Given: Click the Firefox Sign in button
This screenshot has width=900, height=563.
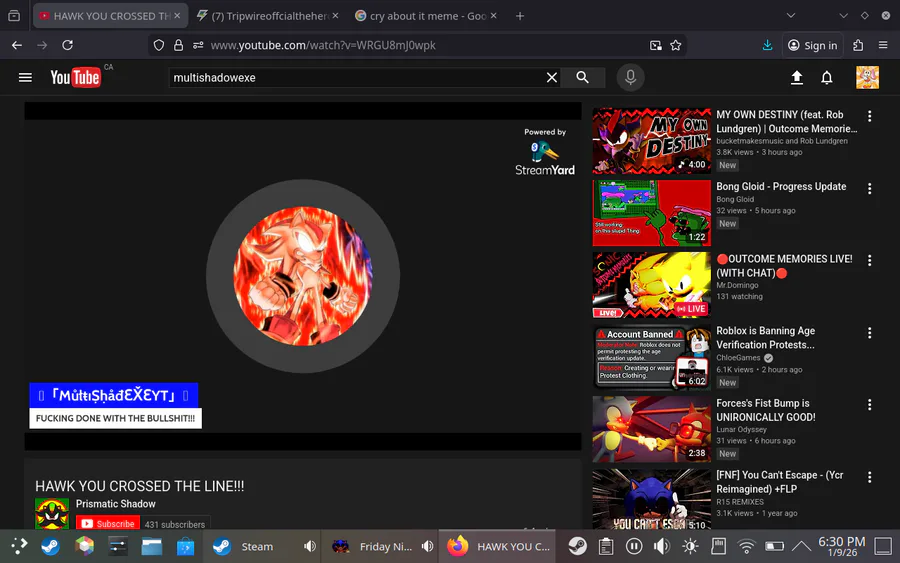Looking at the screenshot, I should point(813,45).
